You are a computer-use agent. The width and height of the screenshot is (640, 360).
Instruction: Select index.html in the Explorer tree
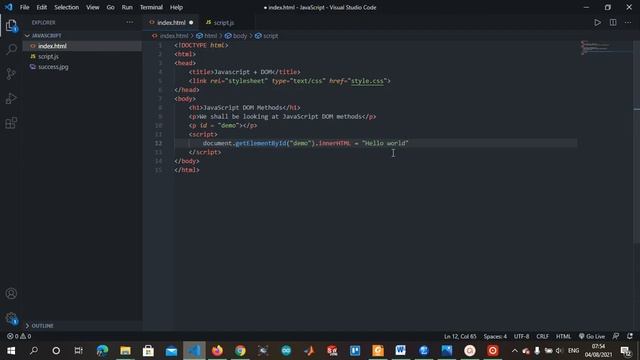point(82,46)
